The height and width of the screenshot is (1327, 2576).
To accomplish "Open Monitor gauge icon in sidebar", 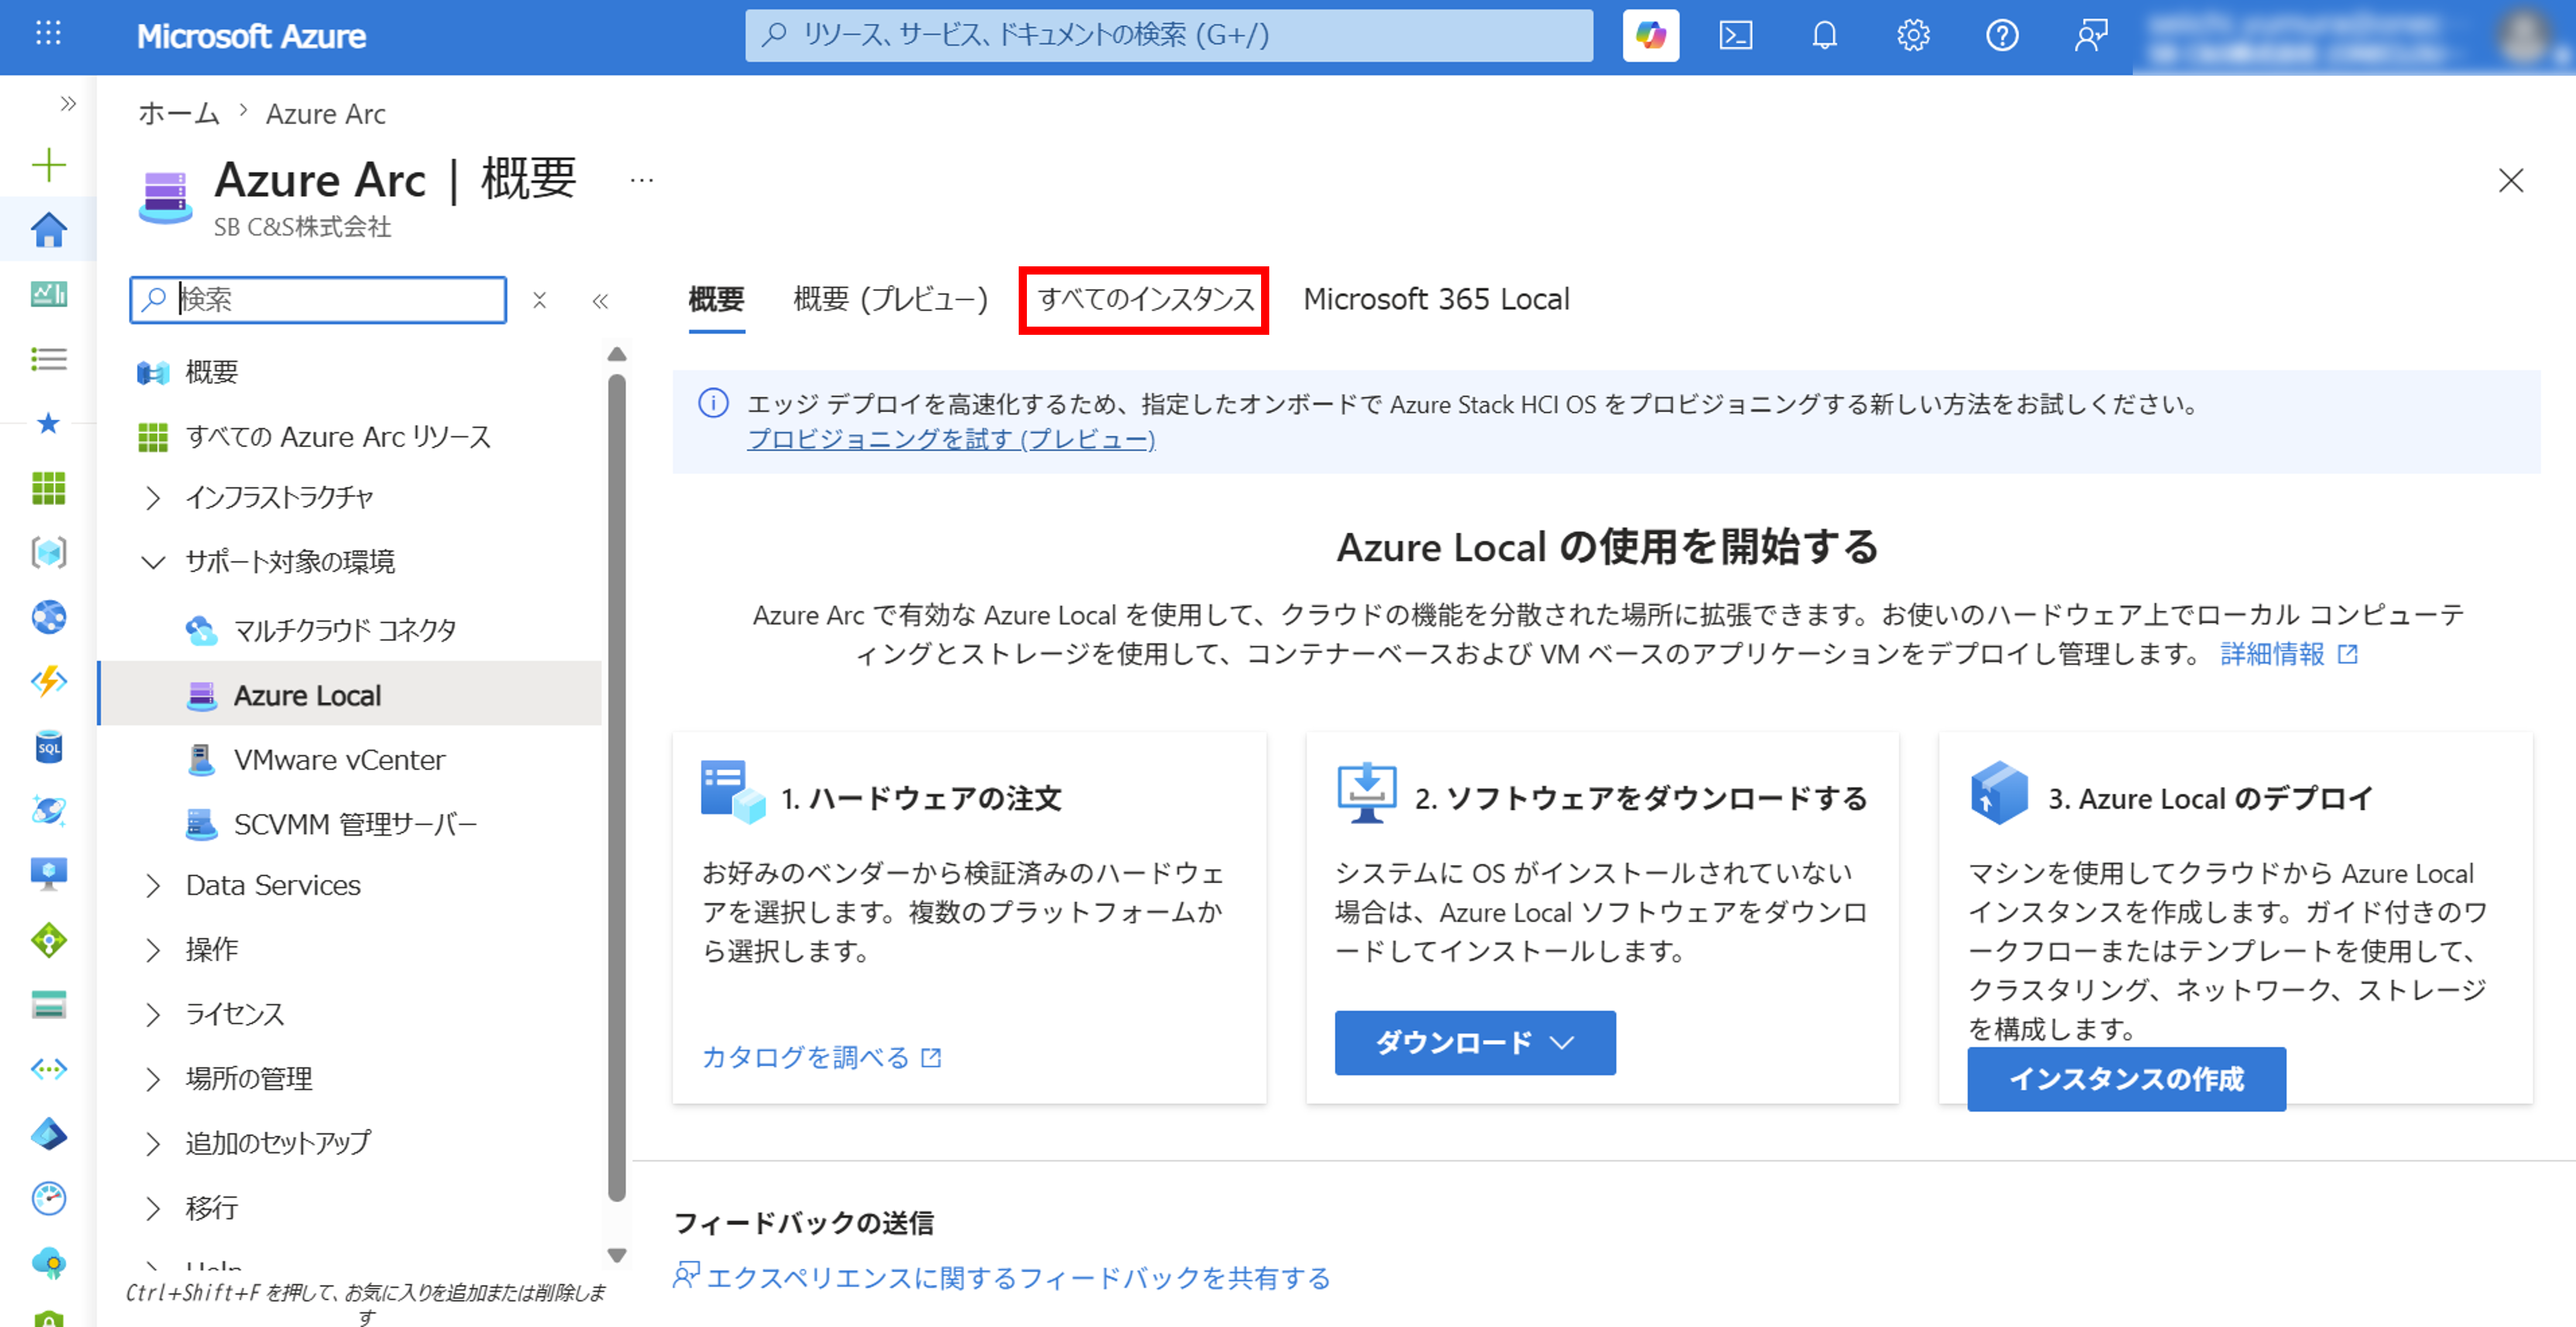I will point(48,1198).
